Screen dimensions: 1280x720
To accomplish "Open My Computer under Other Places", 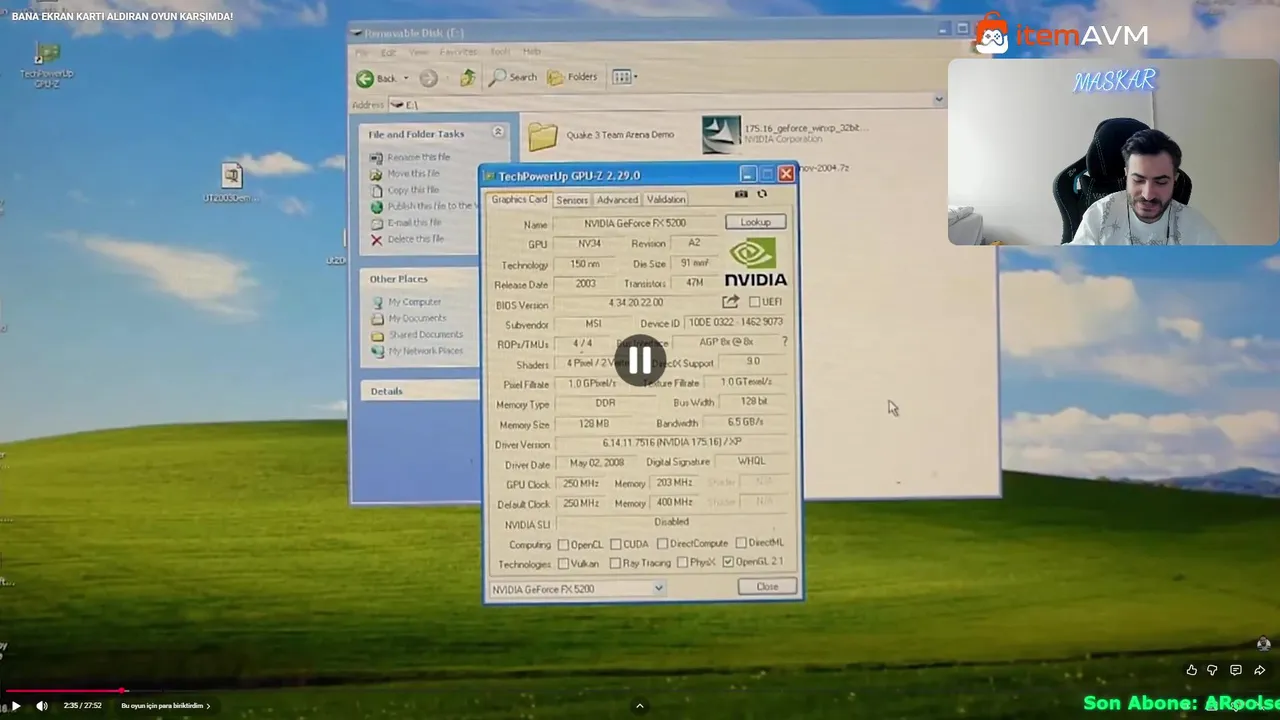I will tap(406, 302).
